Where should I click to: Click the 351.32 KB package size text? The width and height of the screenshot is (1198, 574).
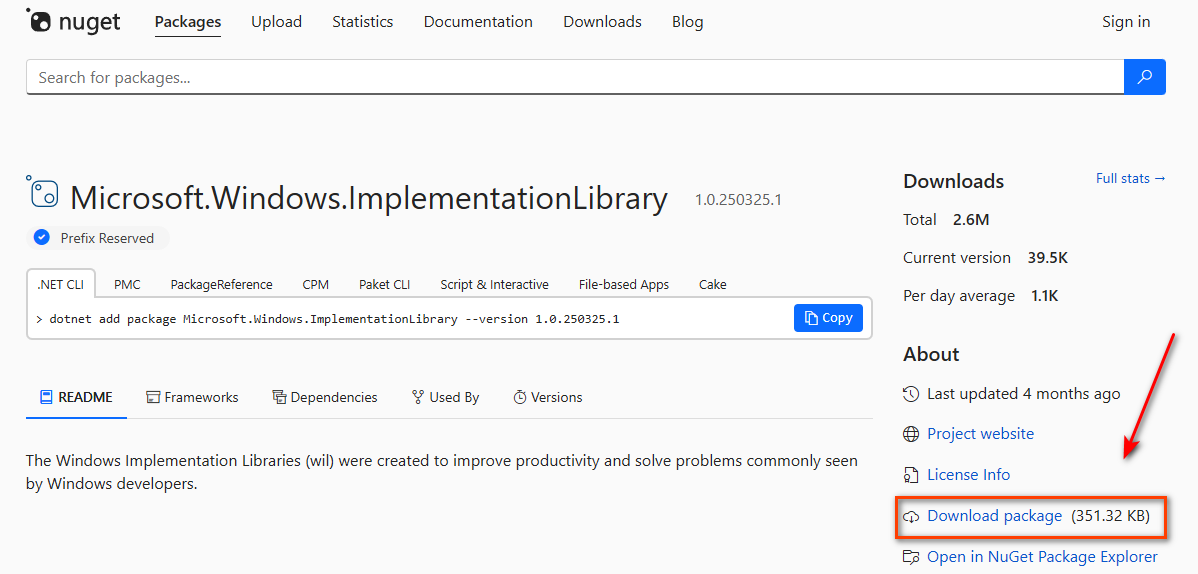pyautogui.click(x=1111, y=516)
